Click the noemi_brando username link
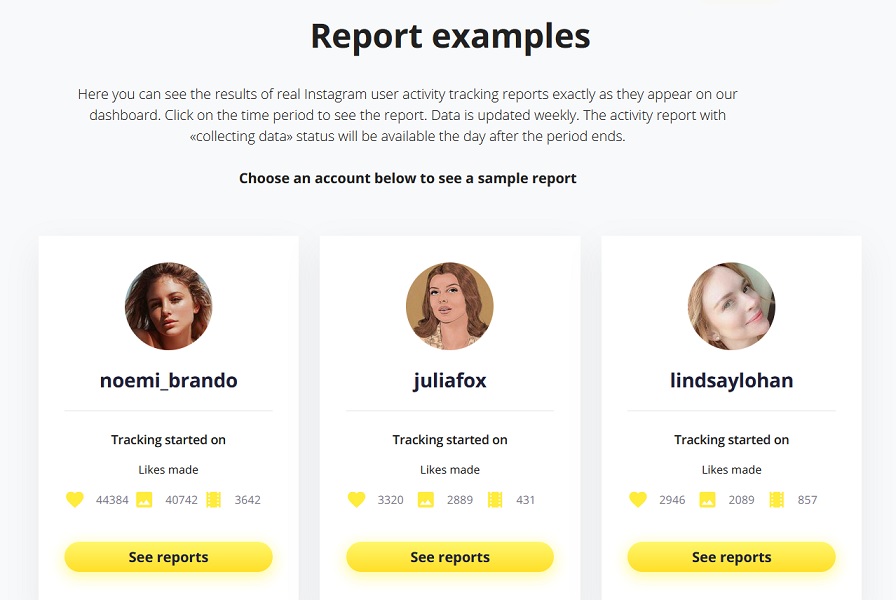 (168, 380)
